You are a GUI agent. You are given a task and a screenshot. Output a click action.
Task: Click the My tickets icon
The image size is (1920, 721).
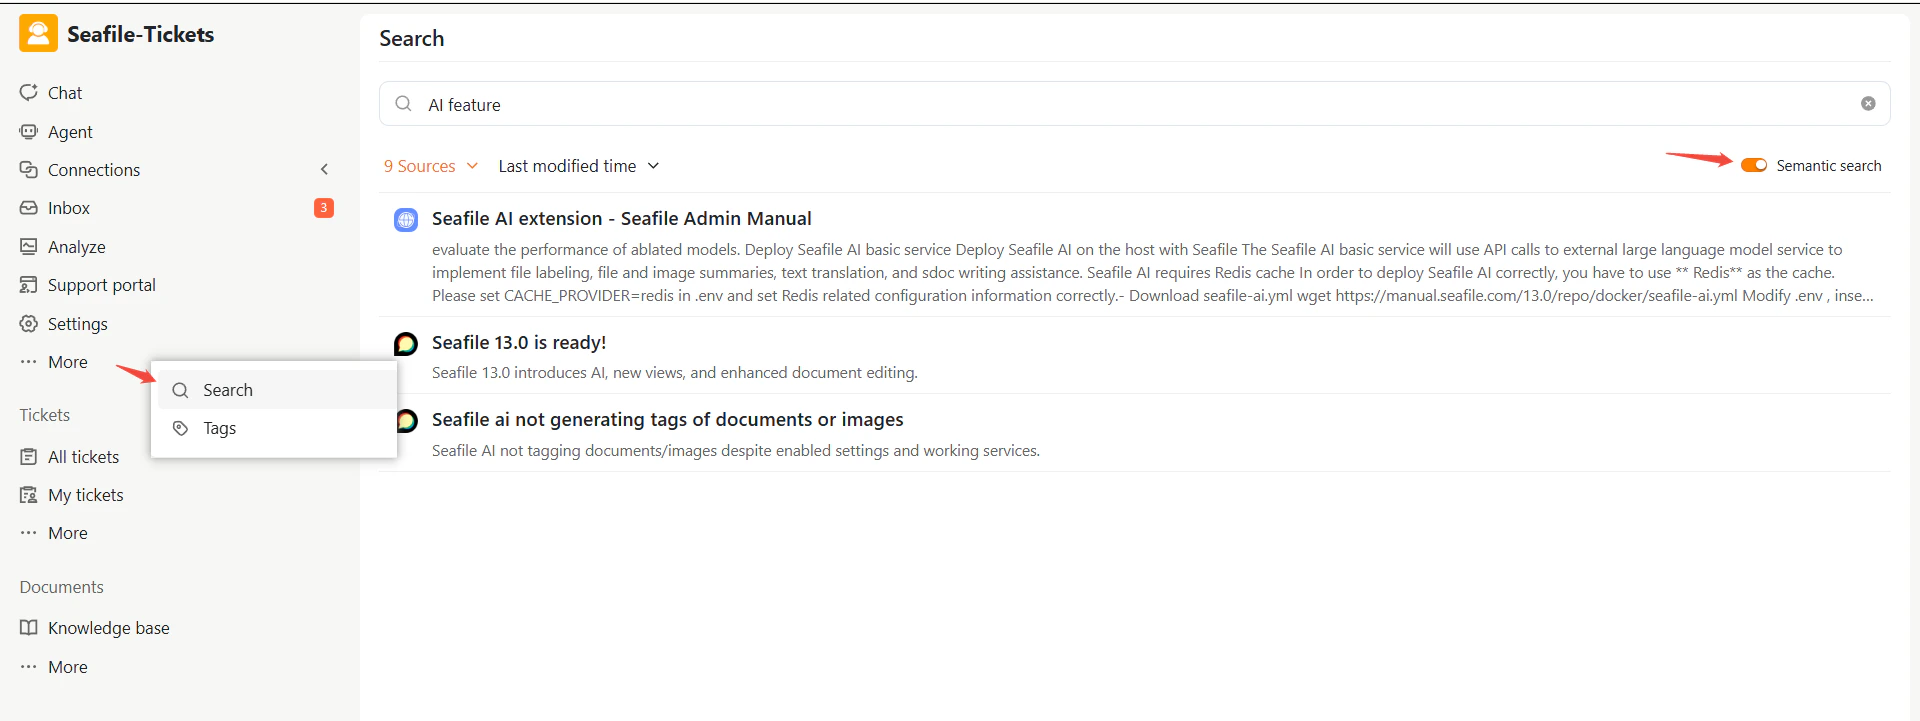tap(29, 495)
